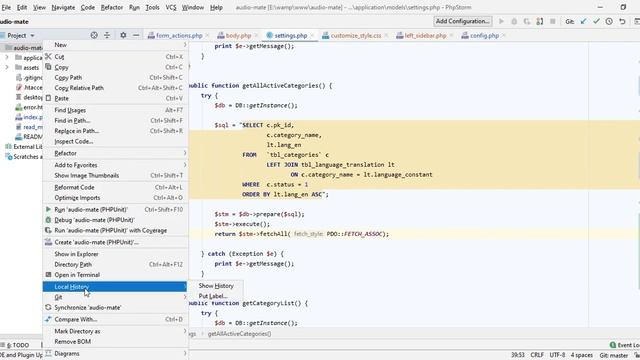Select Optimize Imports entry

[115, 198]
